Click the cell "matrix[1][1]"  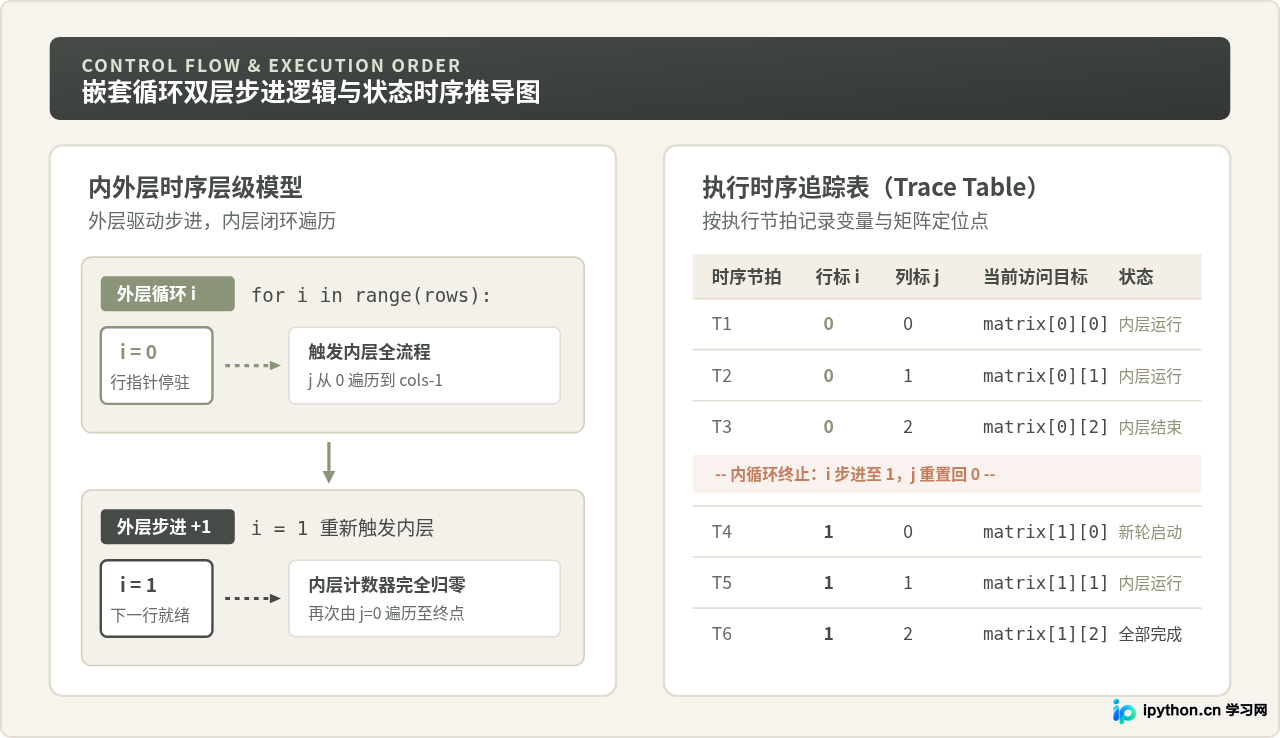click(x=1046, y=583)
